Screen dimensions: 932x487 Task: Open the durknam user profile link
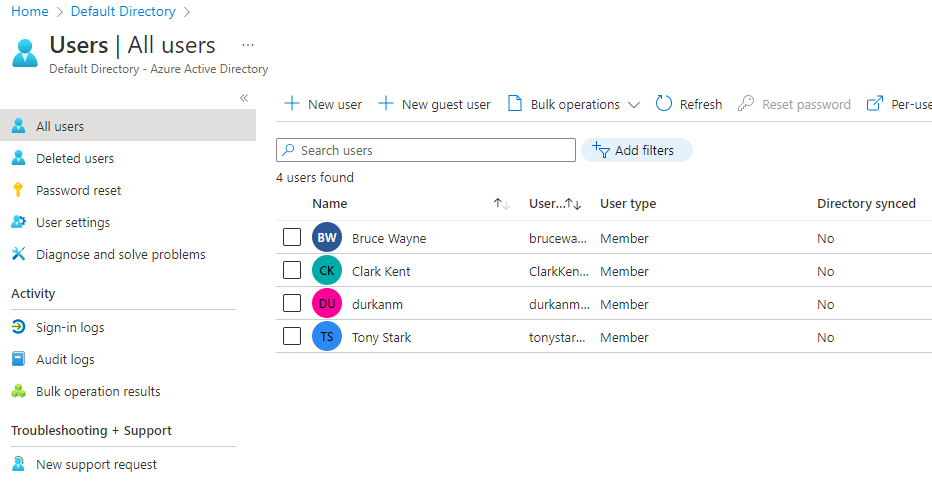tap(377, 304)
